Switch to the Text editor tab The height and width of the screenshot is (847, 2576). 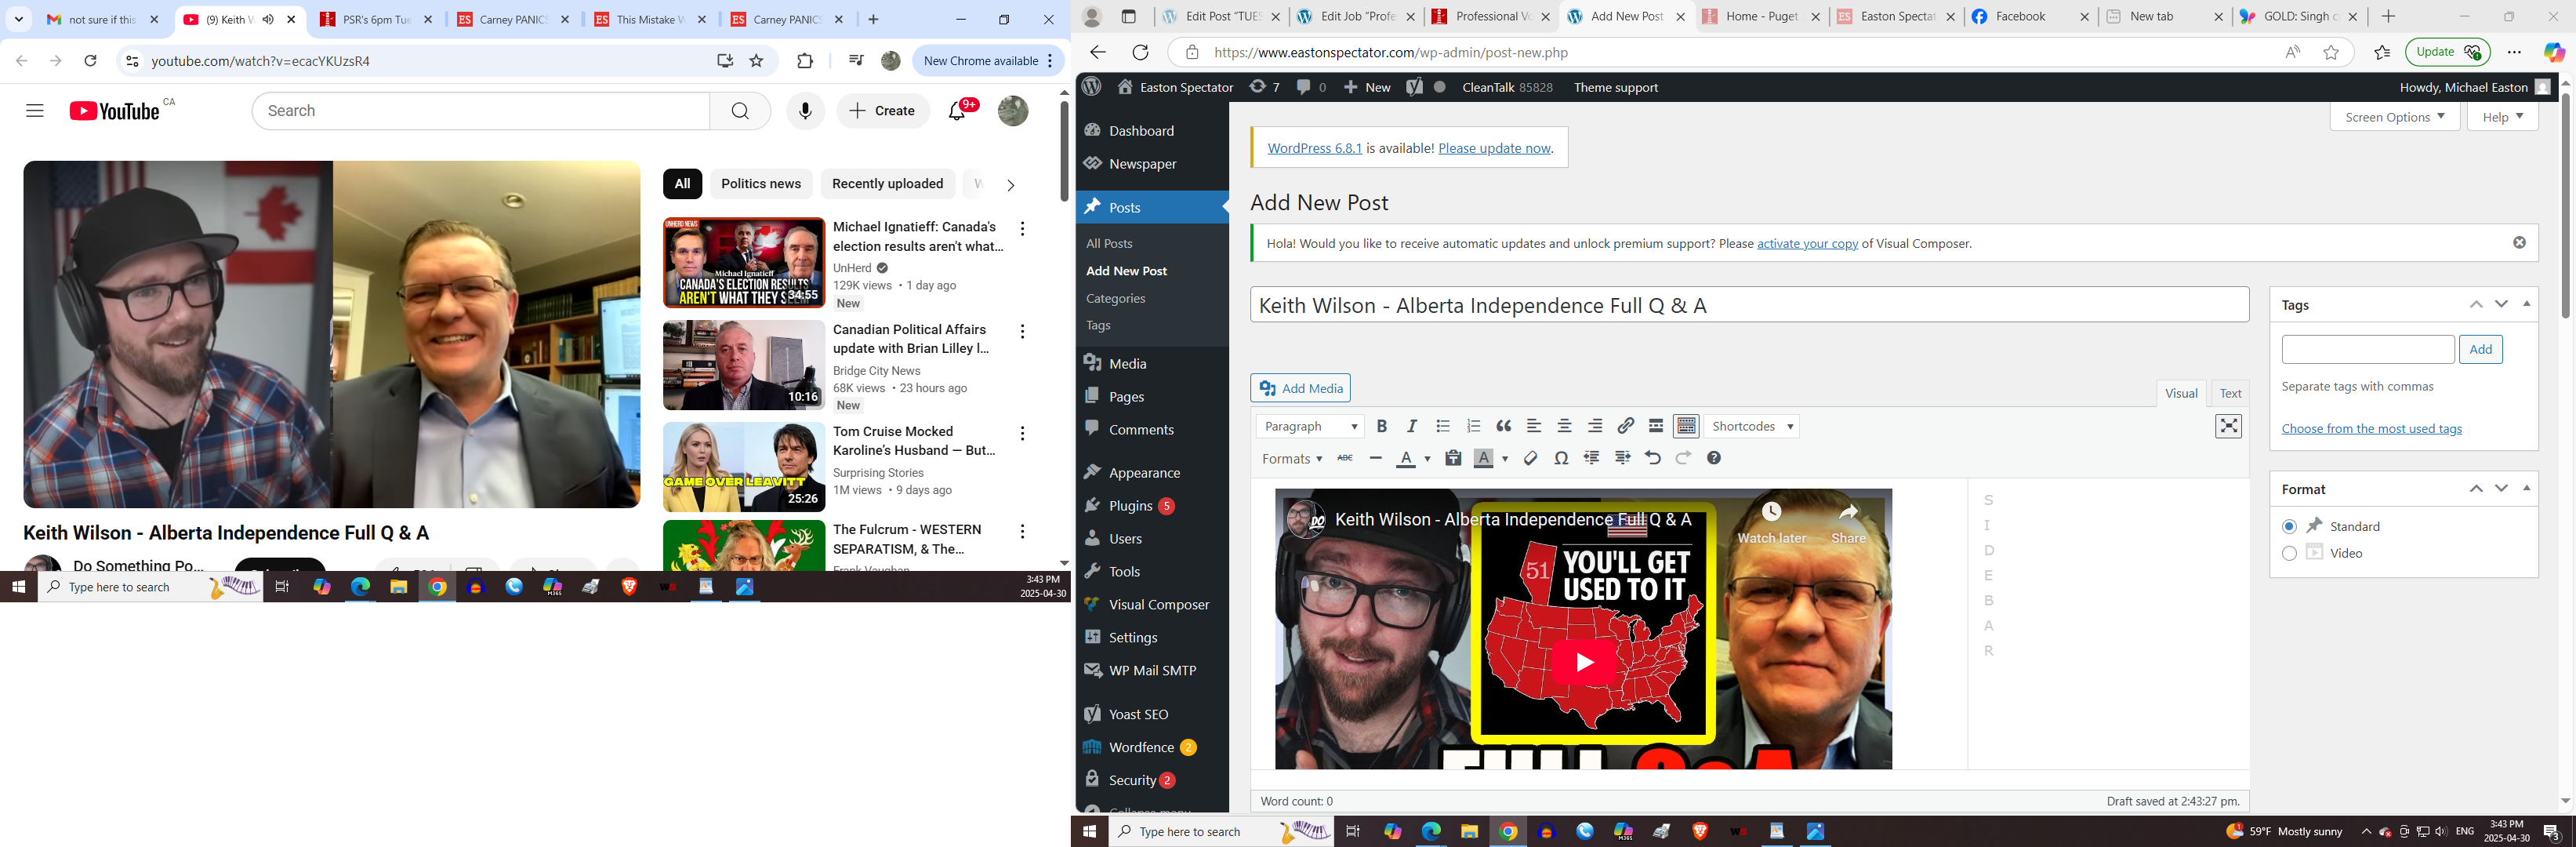coord(2230,393)
